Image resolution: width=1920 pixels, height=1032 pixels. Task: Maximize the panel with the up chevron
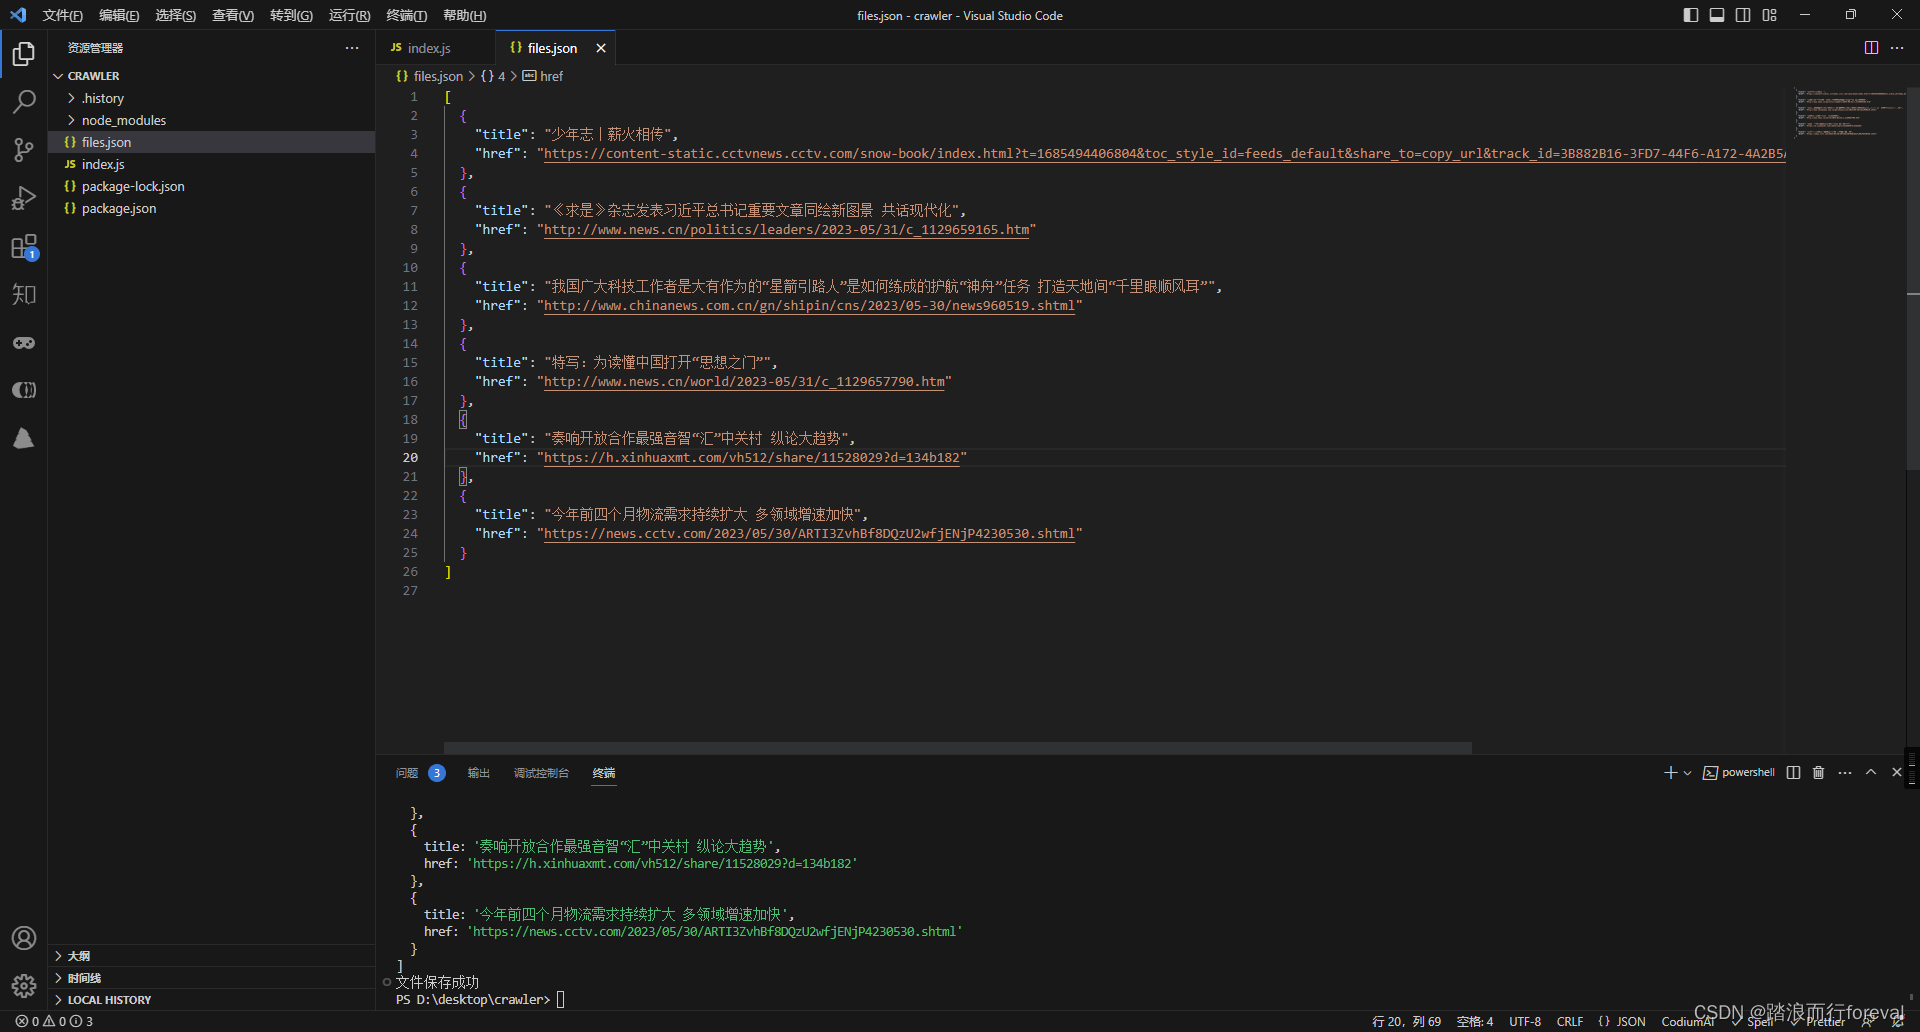pos(1871,773)
